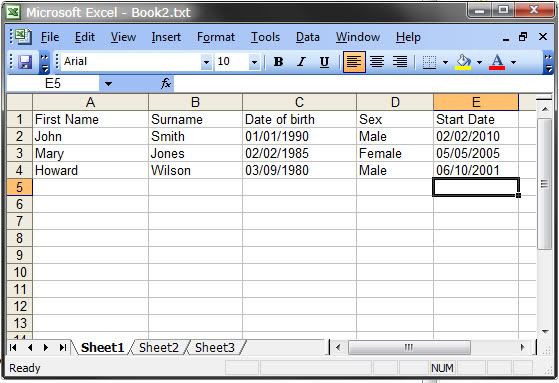The width and height of the screenshot is (559, 383).
Task: Select column B header
Action: 195,102
